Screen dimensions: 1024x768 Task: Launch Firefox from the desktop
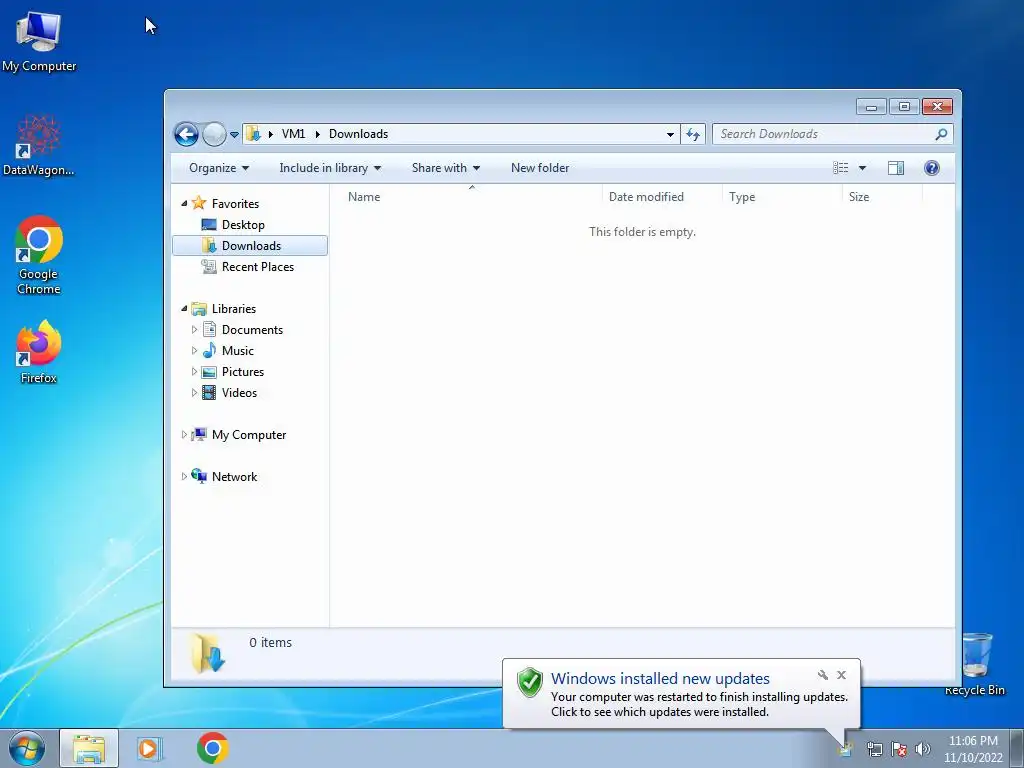pos(39,351)
